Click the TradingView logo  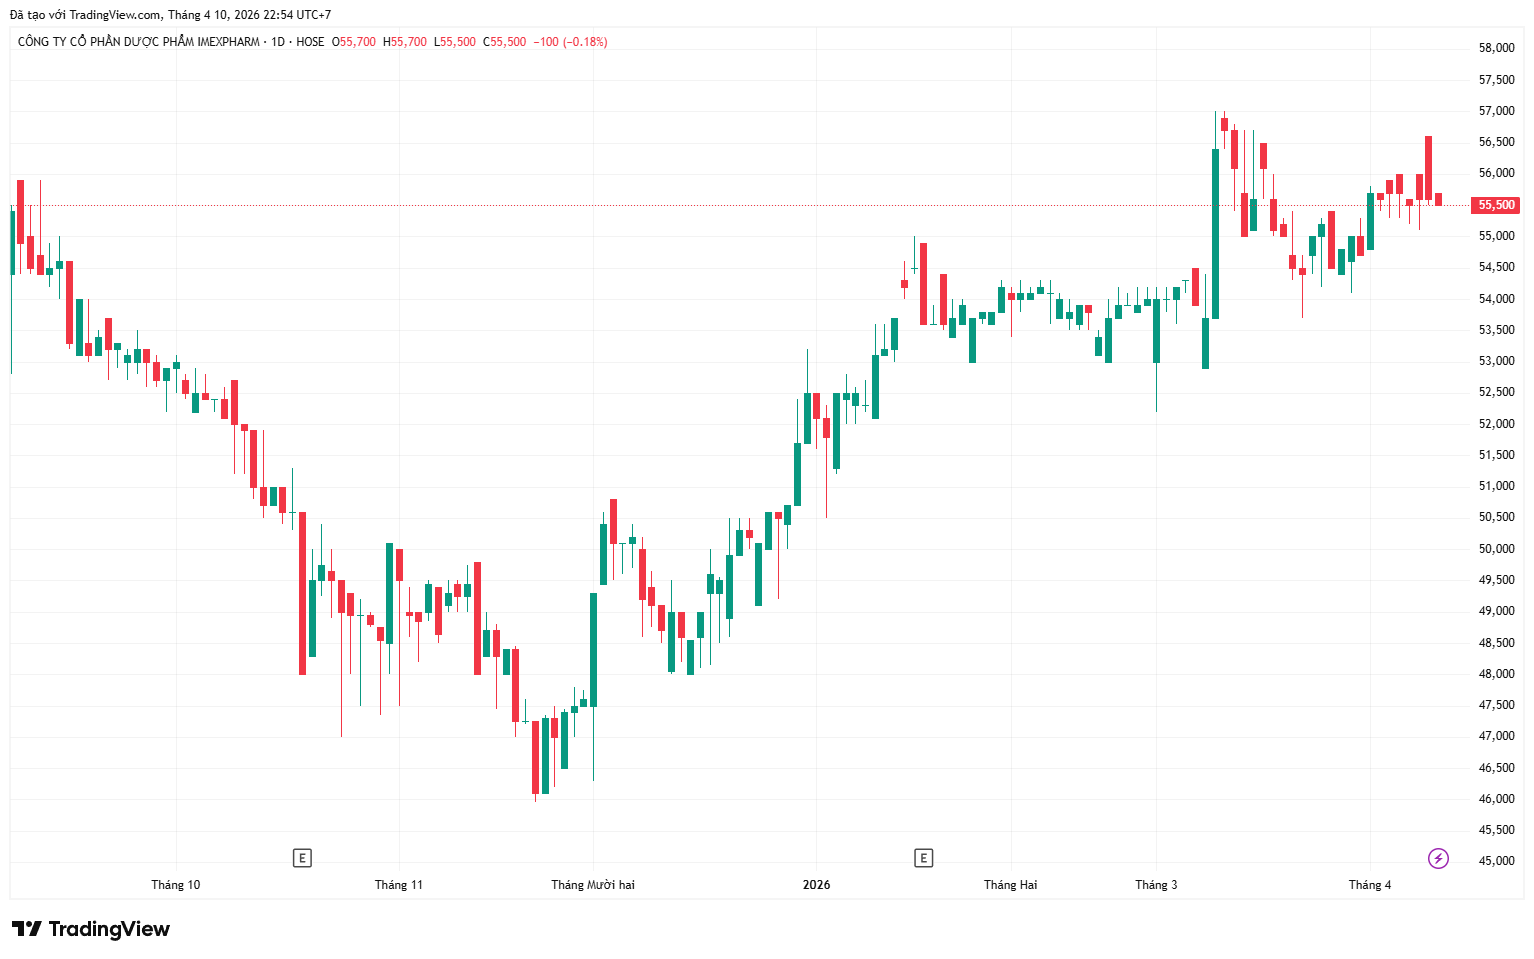pos(91,929)
